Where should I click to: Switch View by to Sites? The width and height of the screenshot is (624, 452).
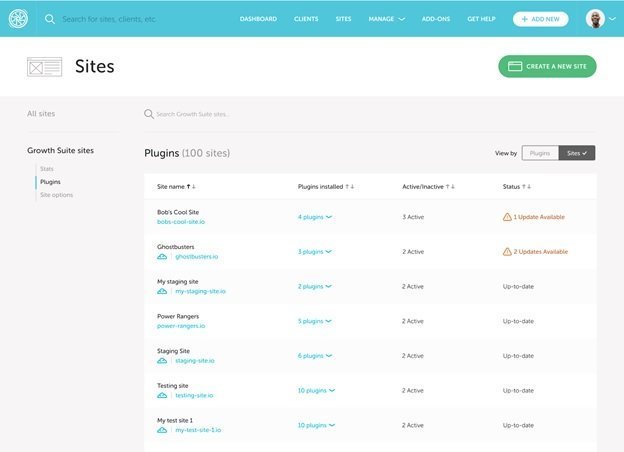coord(577,153)
